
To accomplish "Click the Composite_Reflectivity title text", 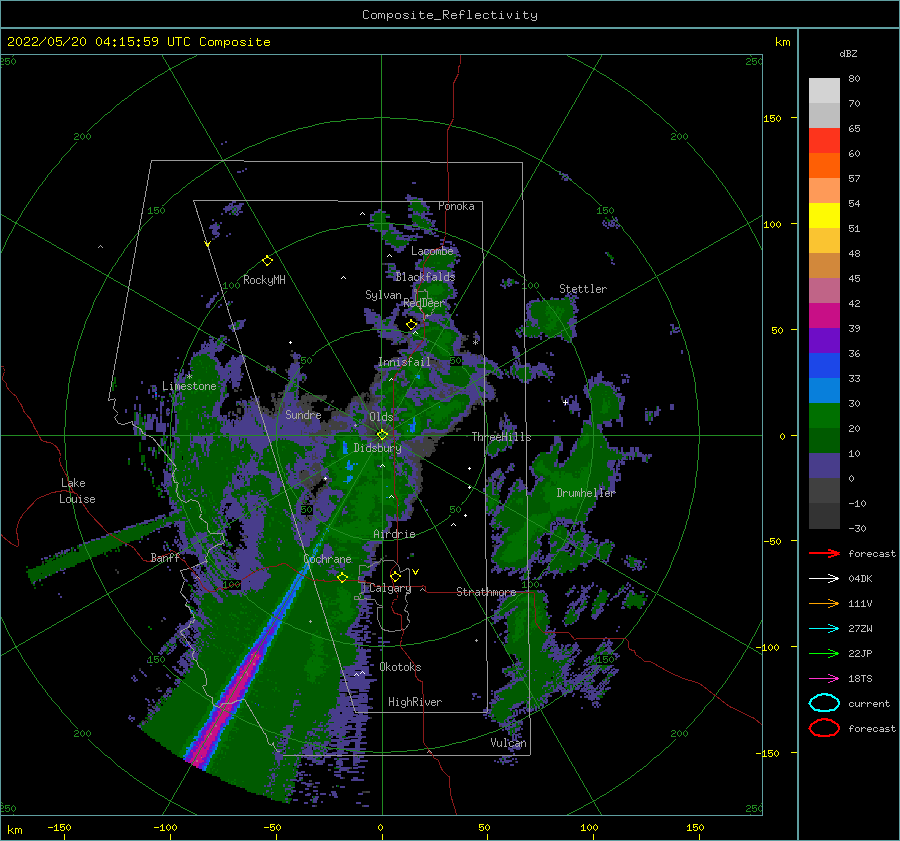I will point(449,15).
